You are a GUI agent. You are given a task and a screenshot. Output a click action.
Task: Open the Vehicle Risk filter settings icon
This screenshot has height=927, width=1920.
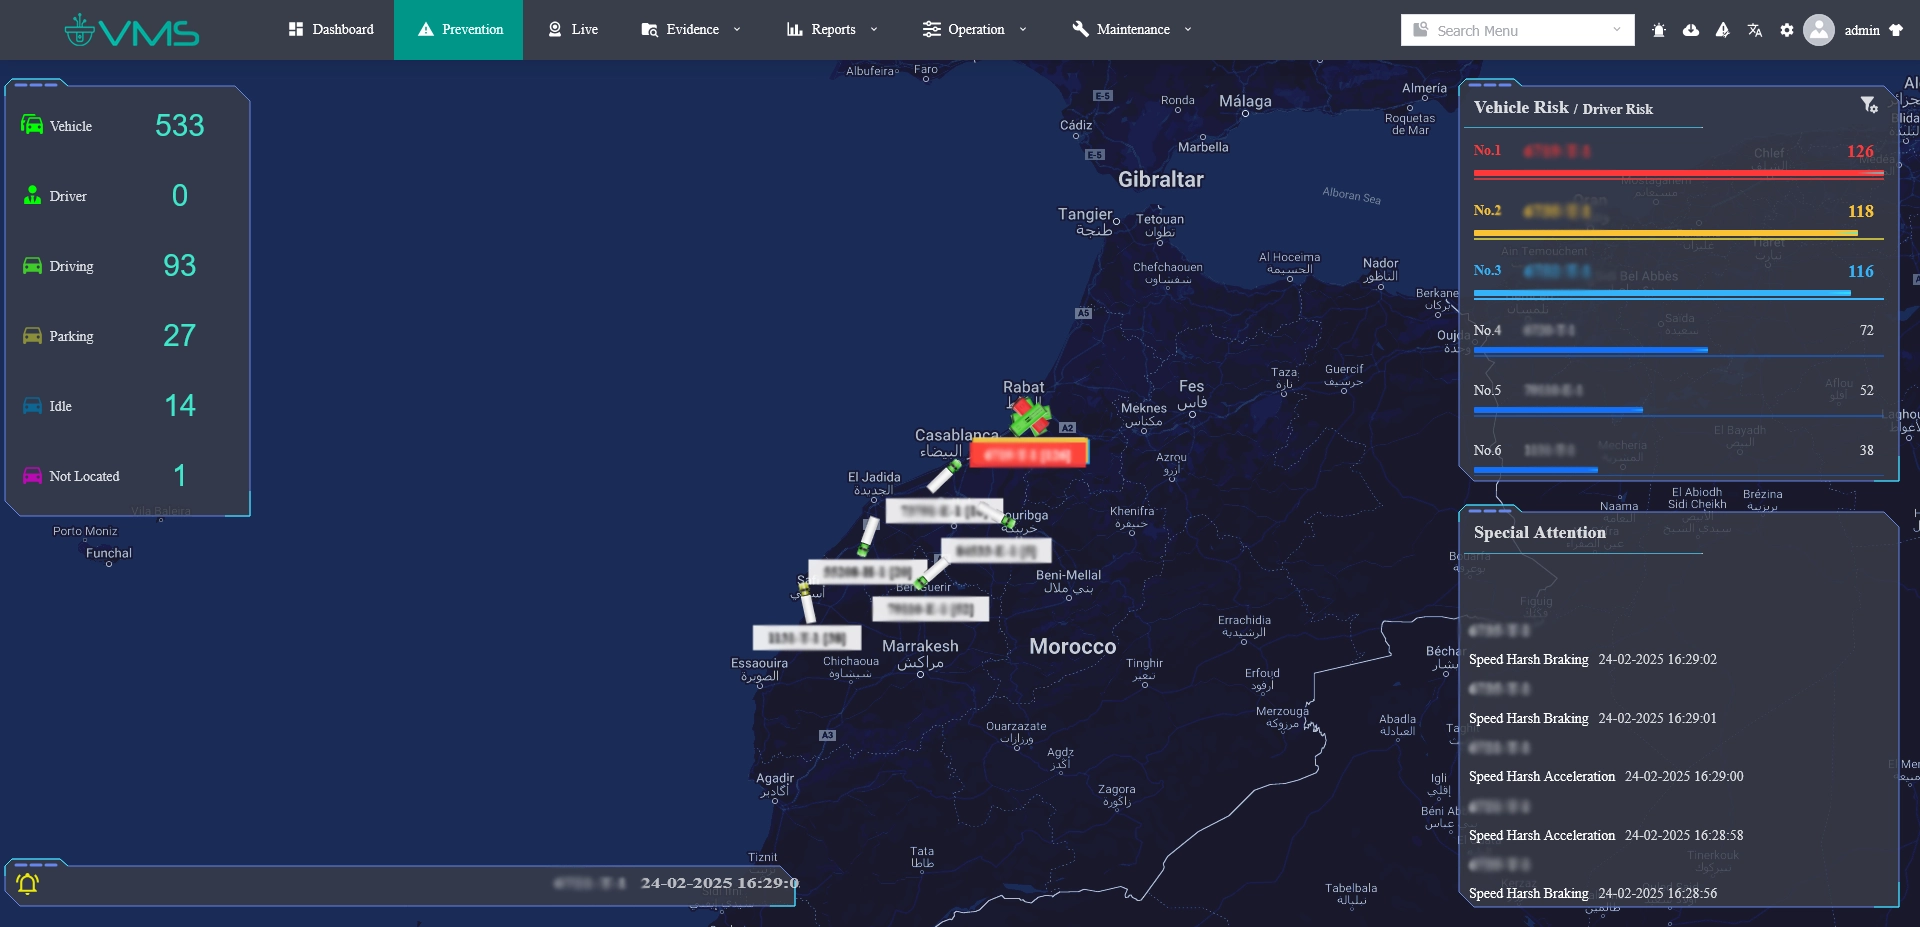point(1868,105)
